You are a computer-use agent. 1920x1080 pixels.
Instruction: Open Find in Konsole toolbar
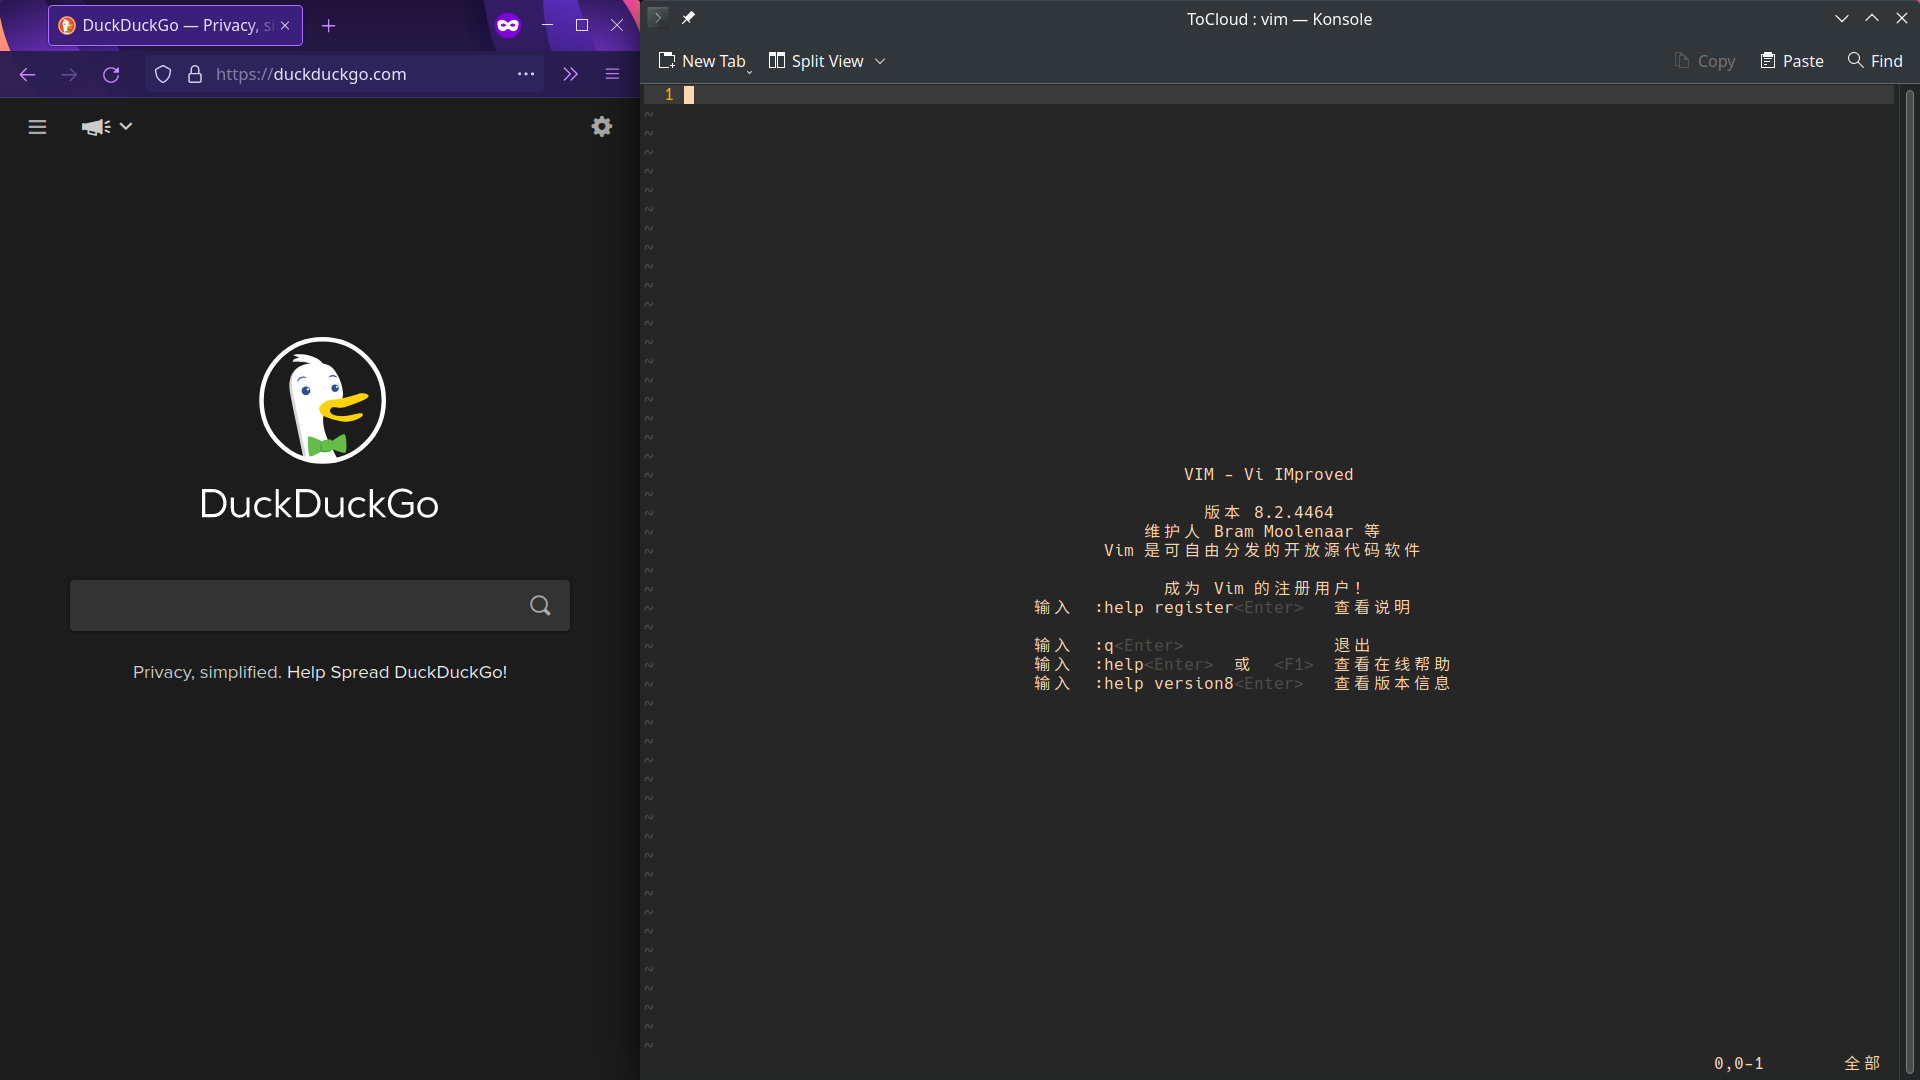[x=1875, y=61]
